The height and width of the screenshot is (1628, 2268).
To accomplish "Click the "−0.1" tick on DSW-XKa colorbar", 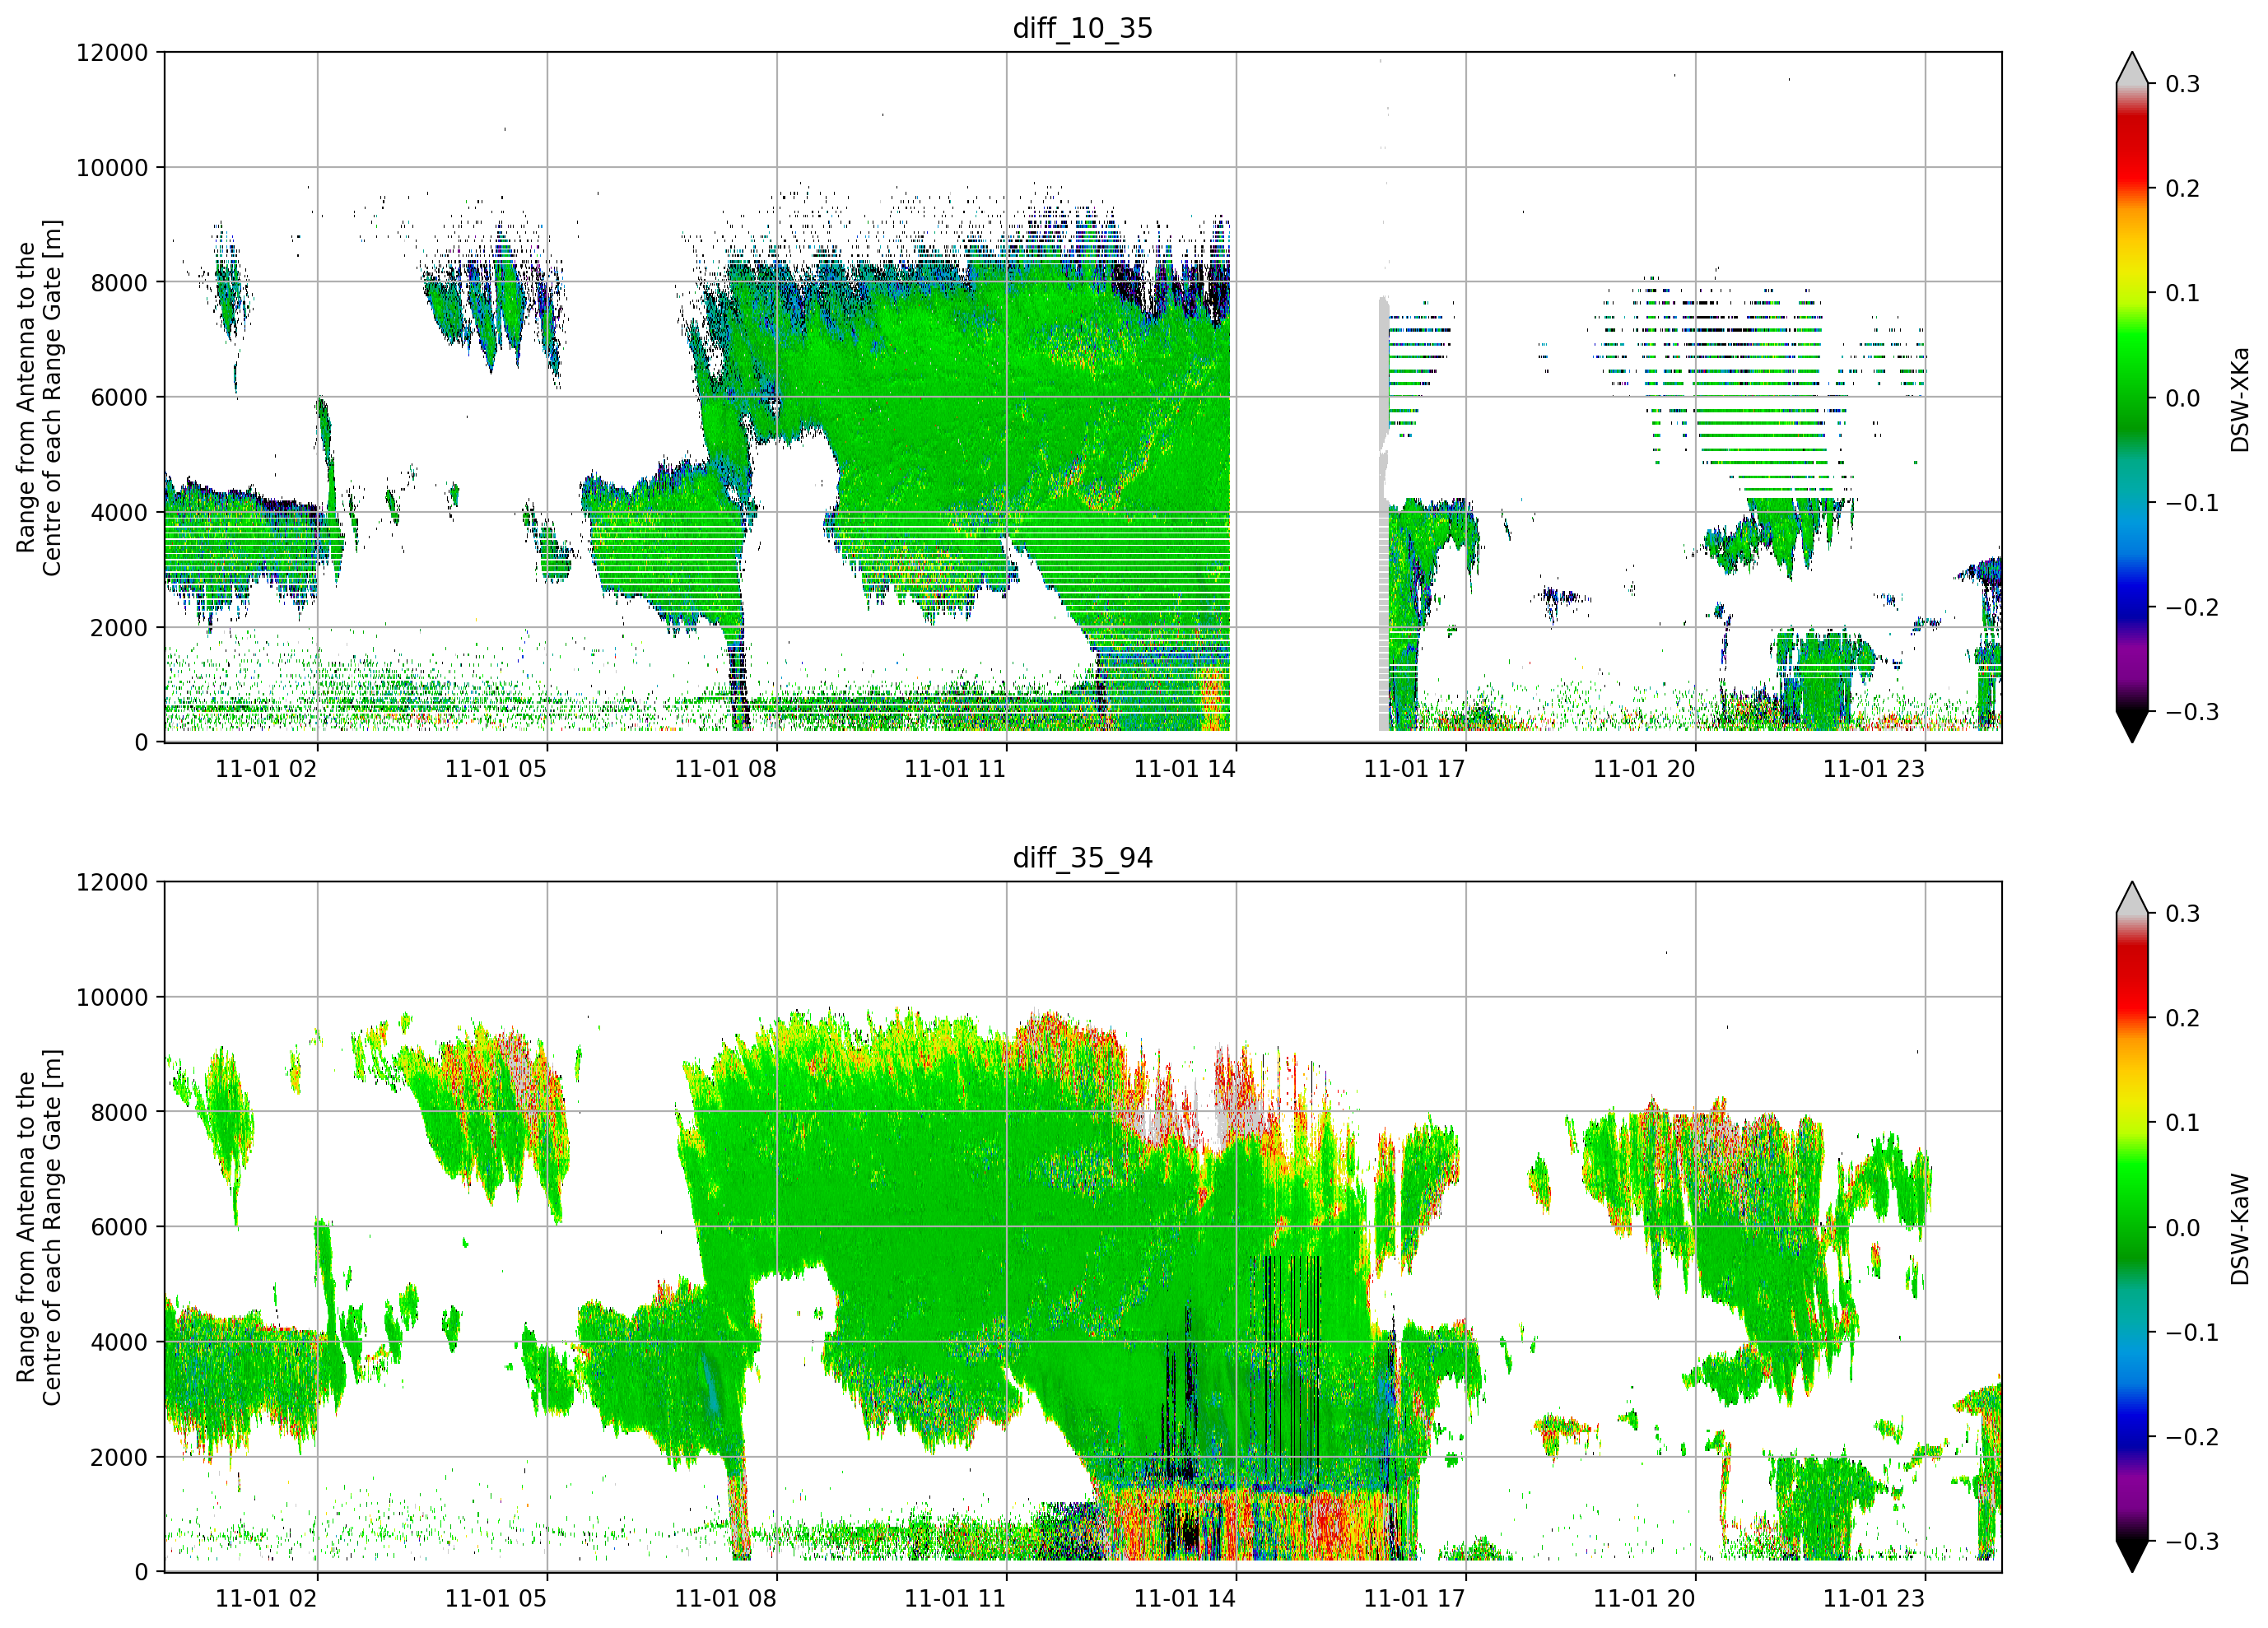I will click(2192, 503).
